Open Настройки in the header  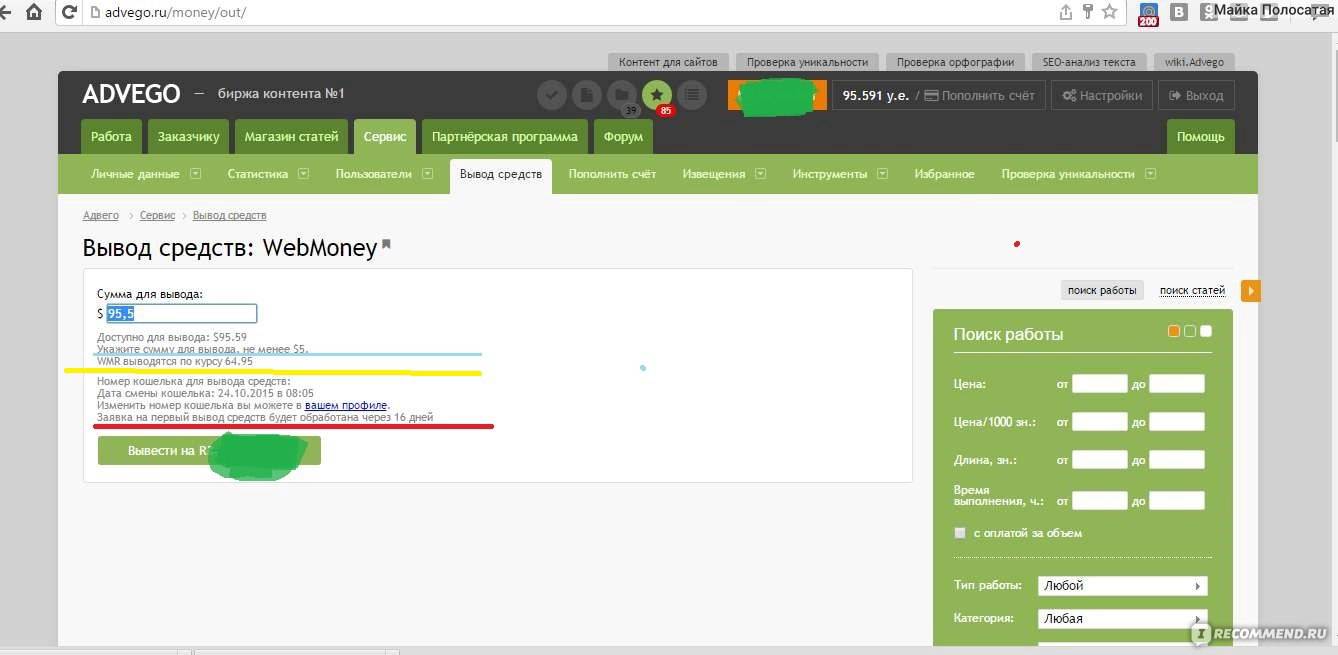click(1102, 96)
